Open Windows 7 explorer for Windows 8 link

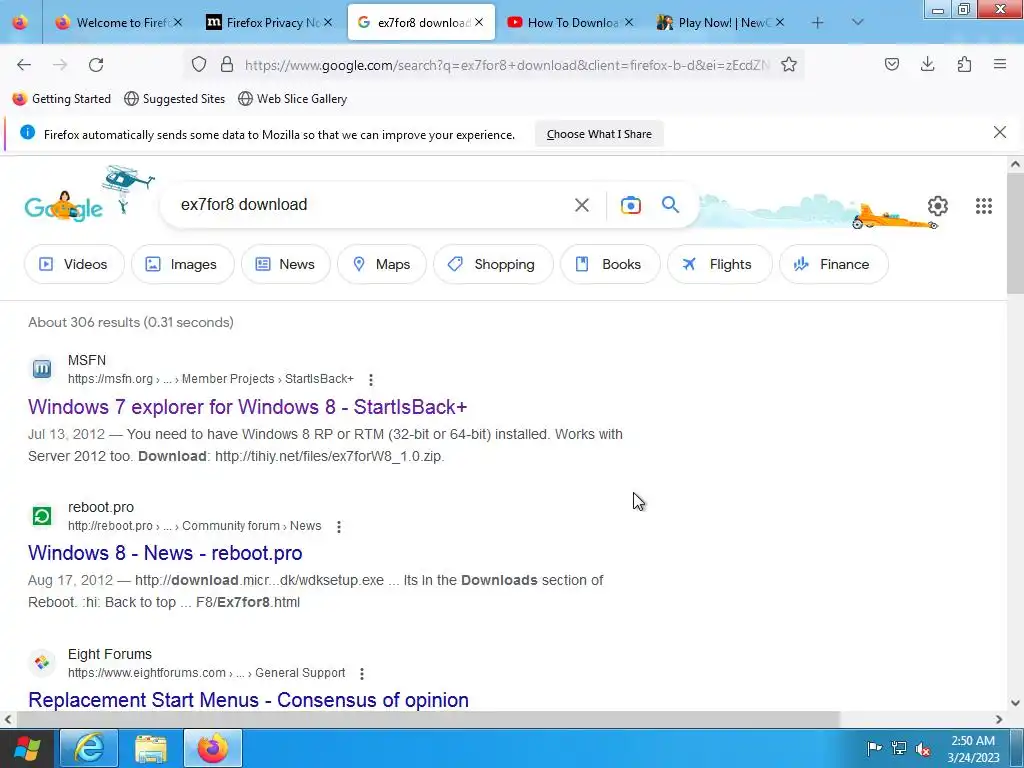click(248, 407)
